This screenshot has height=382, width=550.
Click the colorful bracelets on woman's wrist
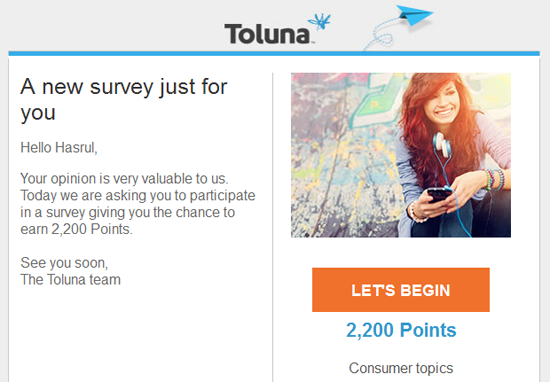coord(494,180)
